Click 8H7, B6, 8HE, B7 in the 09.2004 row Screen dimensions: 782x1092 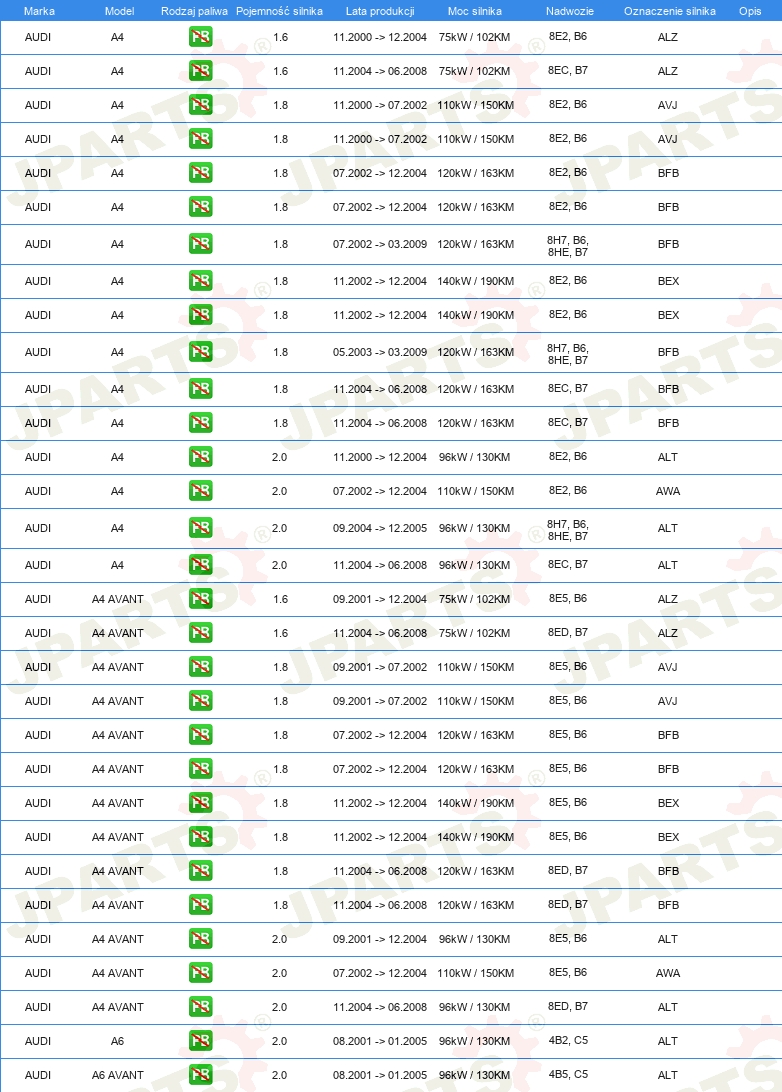coord(568,530)
